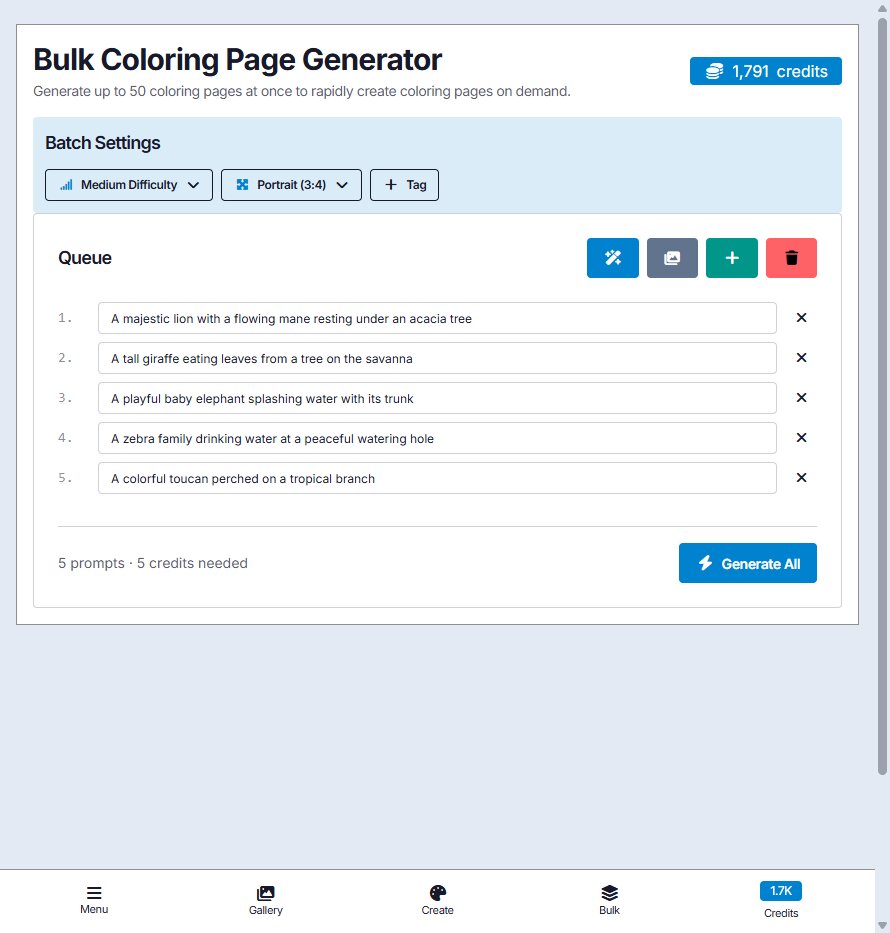Add a new prompt with the plus icon

pyautogui.click(x=731, y=257)
